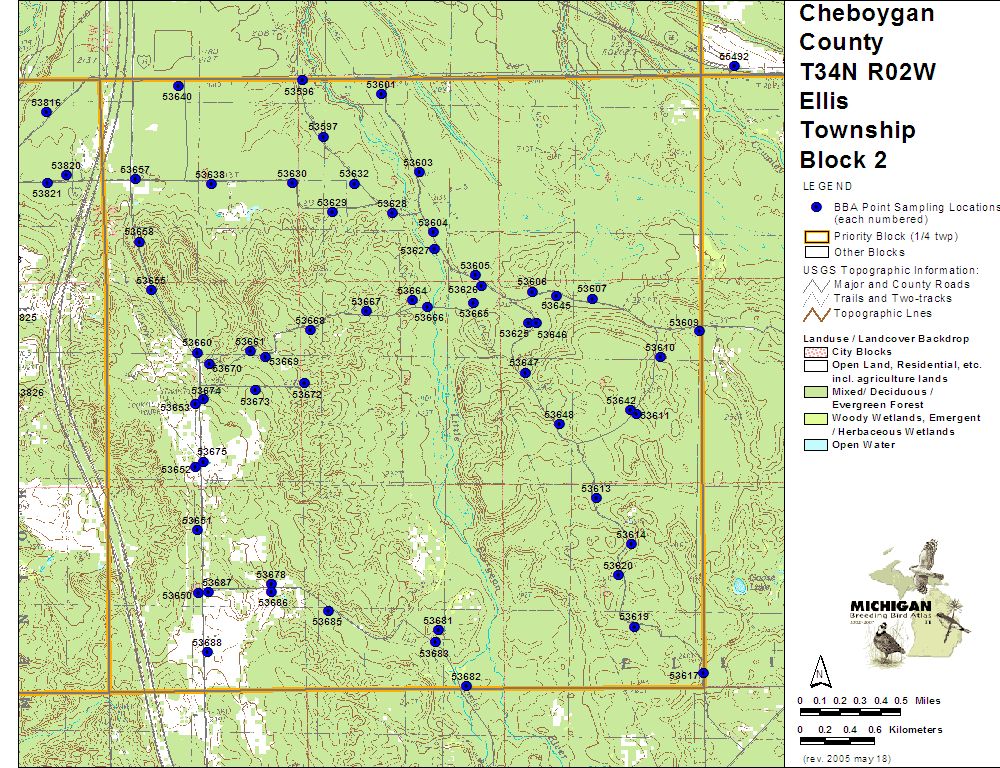This screenshot has width=1000, height=768.
Task: Click sampling point 53682 near bottom border
Action: point(466,685)
